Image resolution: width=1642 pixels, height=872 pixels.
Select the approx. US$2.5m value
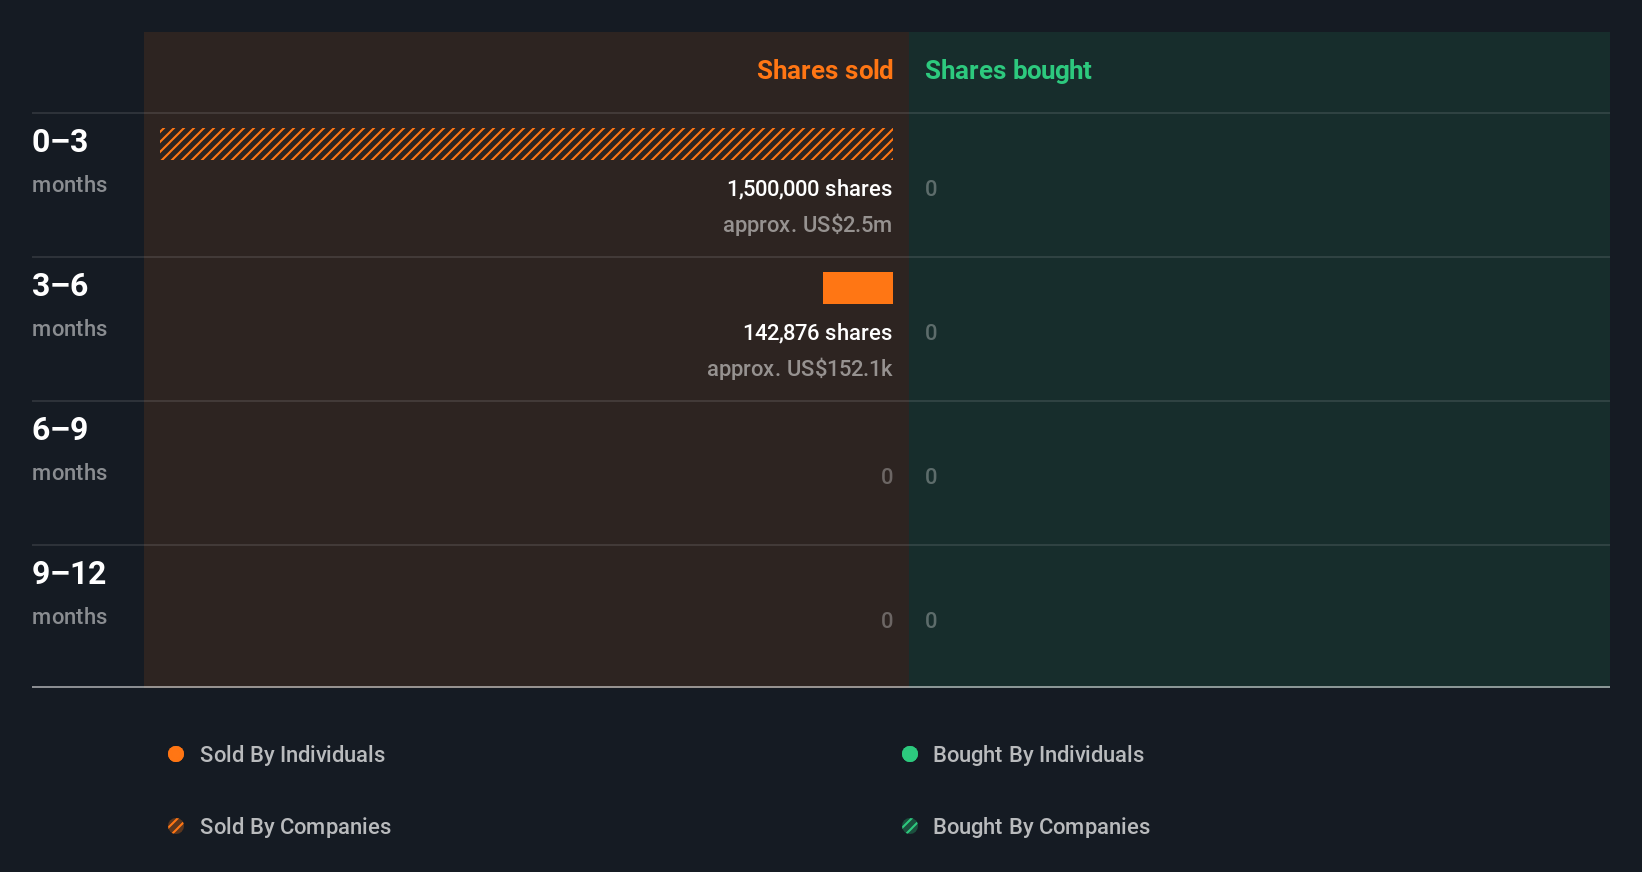click(x=807, y=224)
